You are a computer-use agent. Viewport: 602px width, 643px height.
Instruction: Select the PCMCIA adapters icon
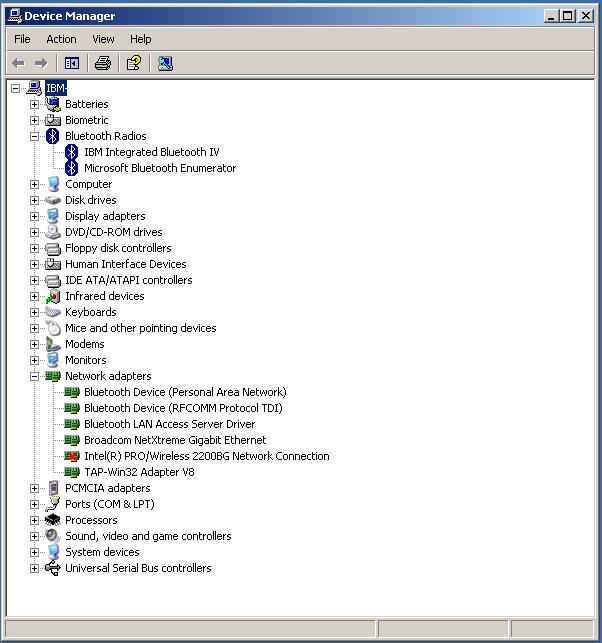click(x=53, y=488)
